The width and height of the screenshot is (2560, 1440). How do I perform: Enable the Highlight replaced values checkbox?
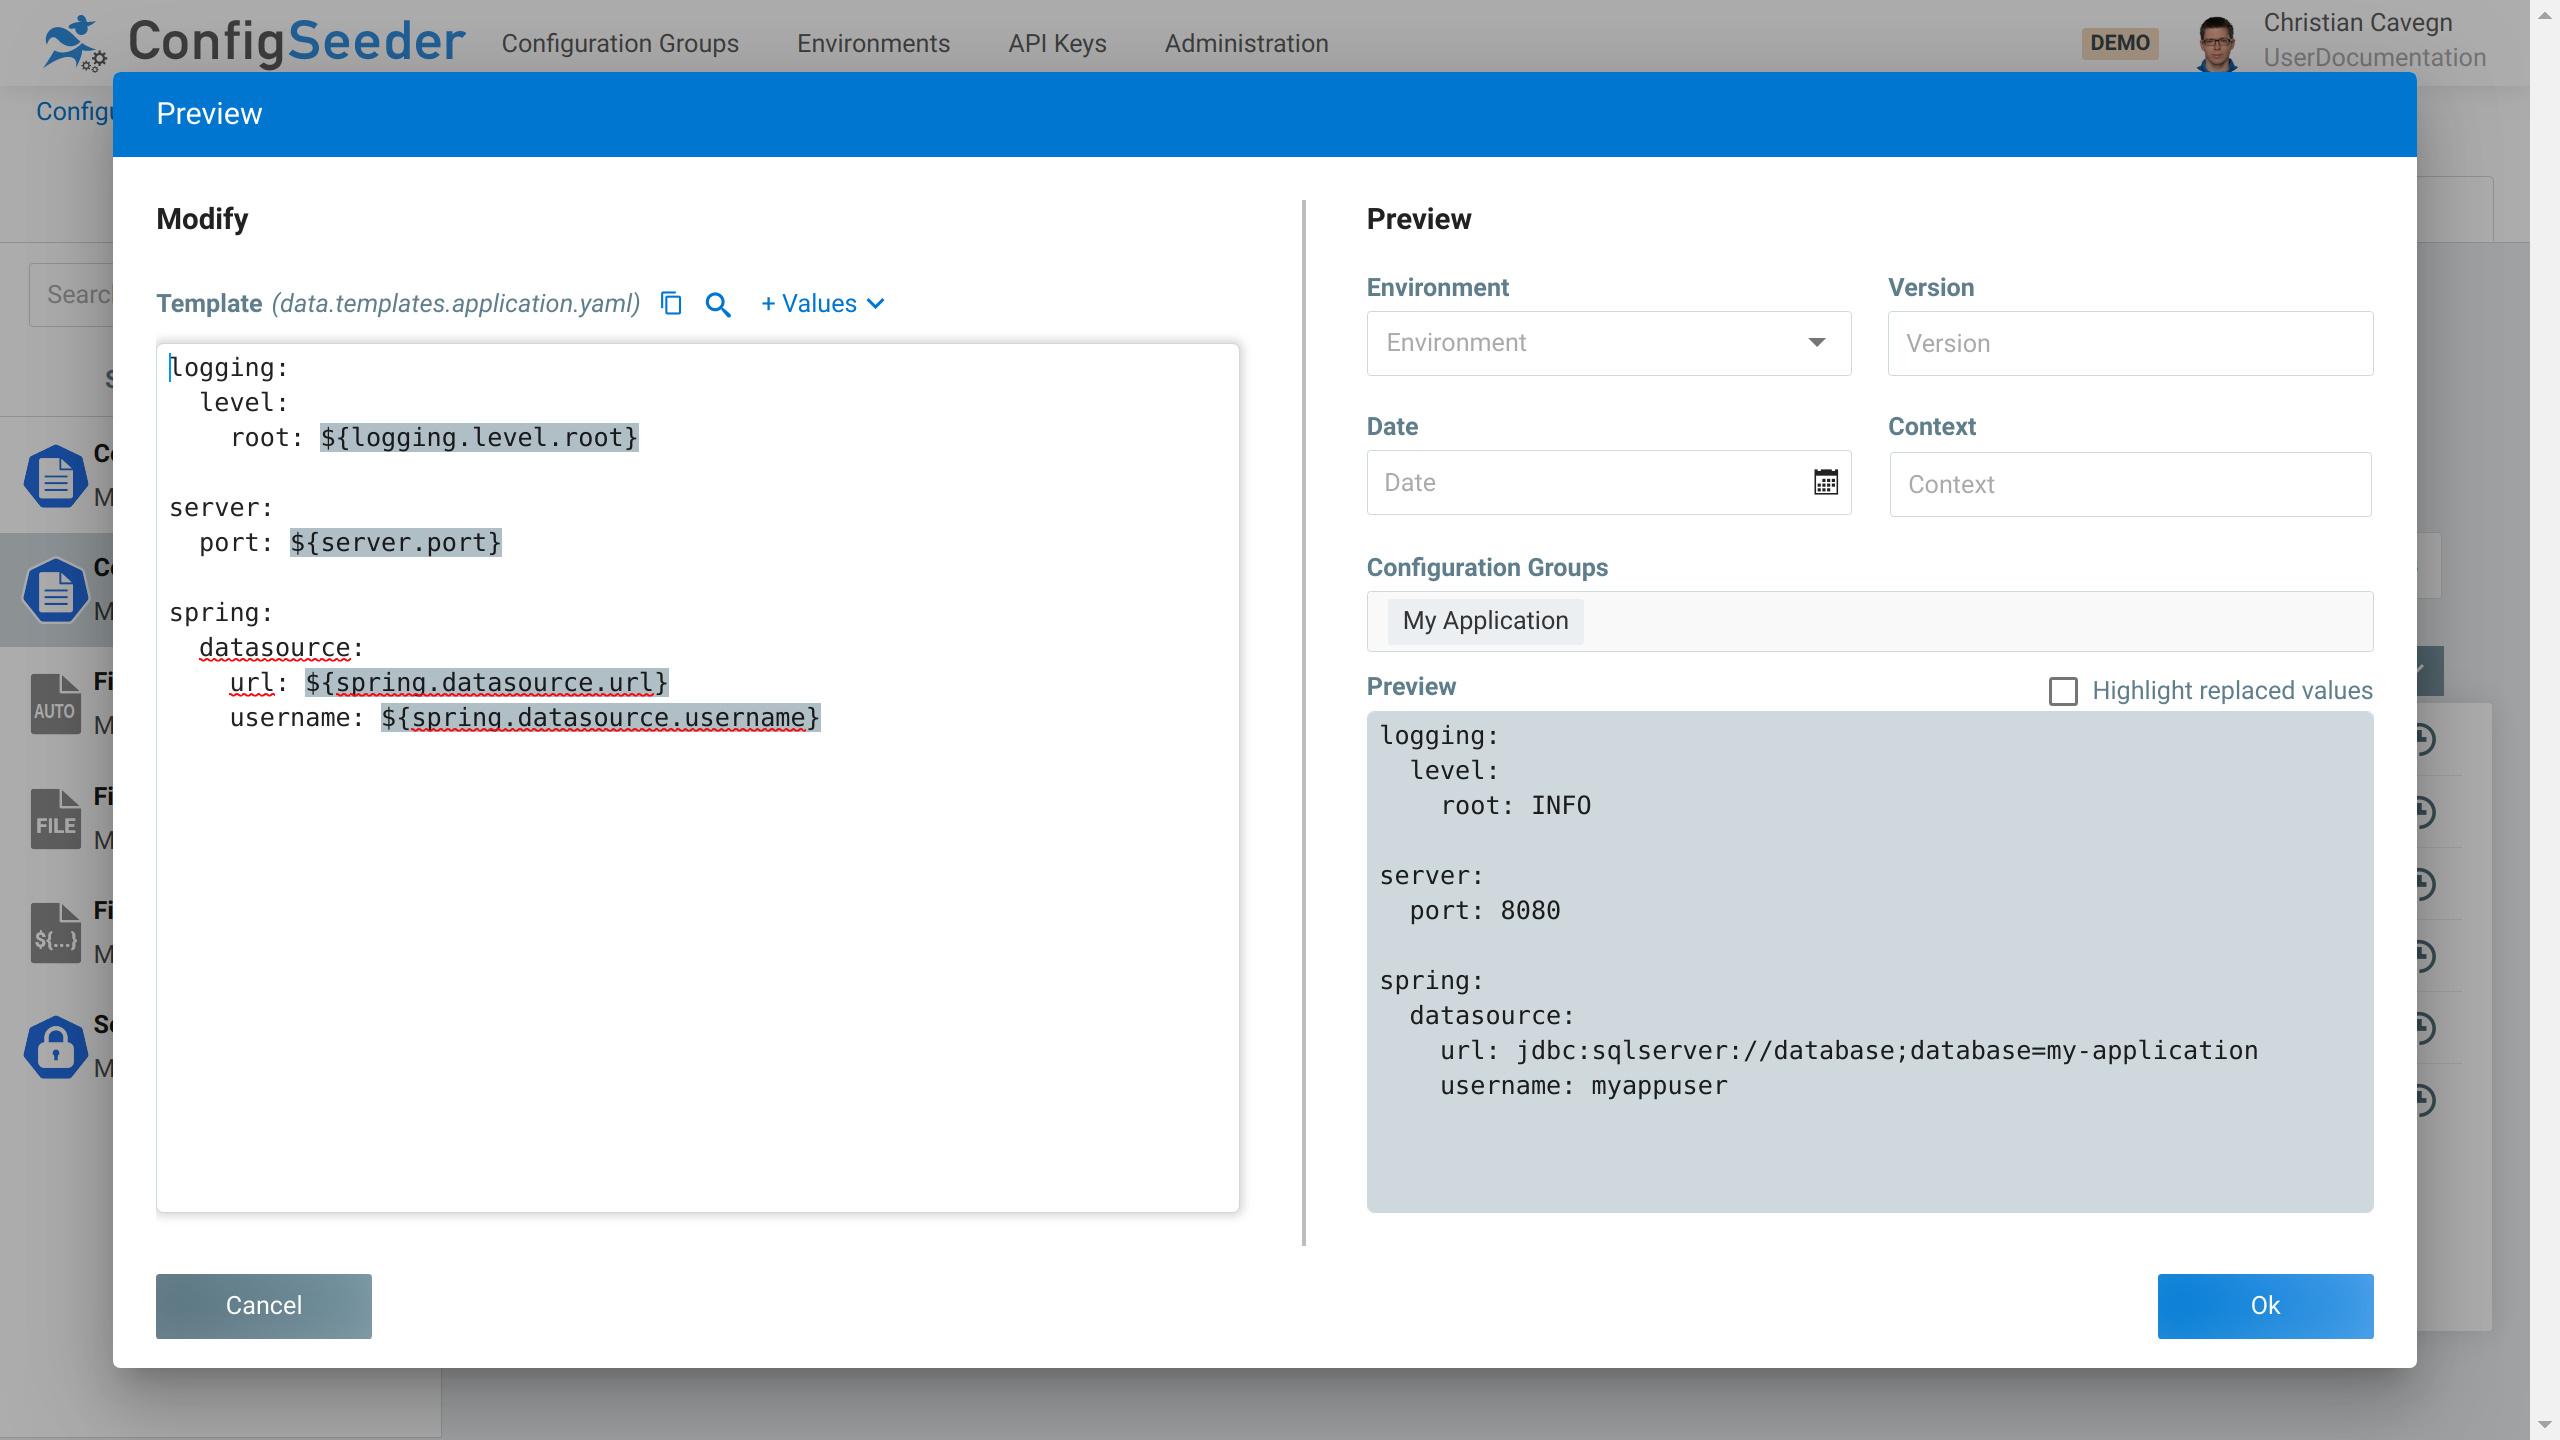tap(2064, 690)
